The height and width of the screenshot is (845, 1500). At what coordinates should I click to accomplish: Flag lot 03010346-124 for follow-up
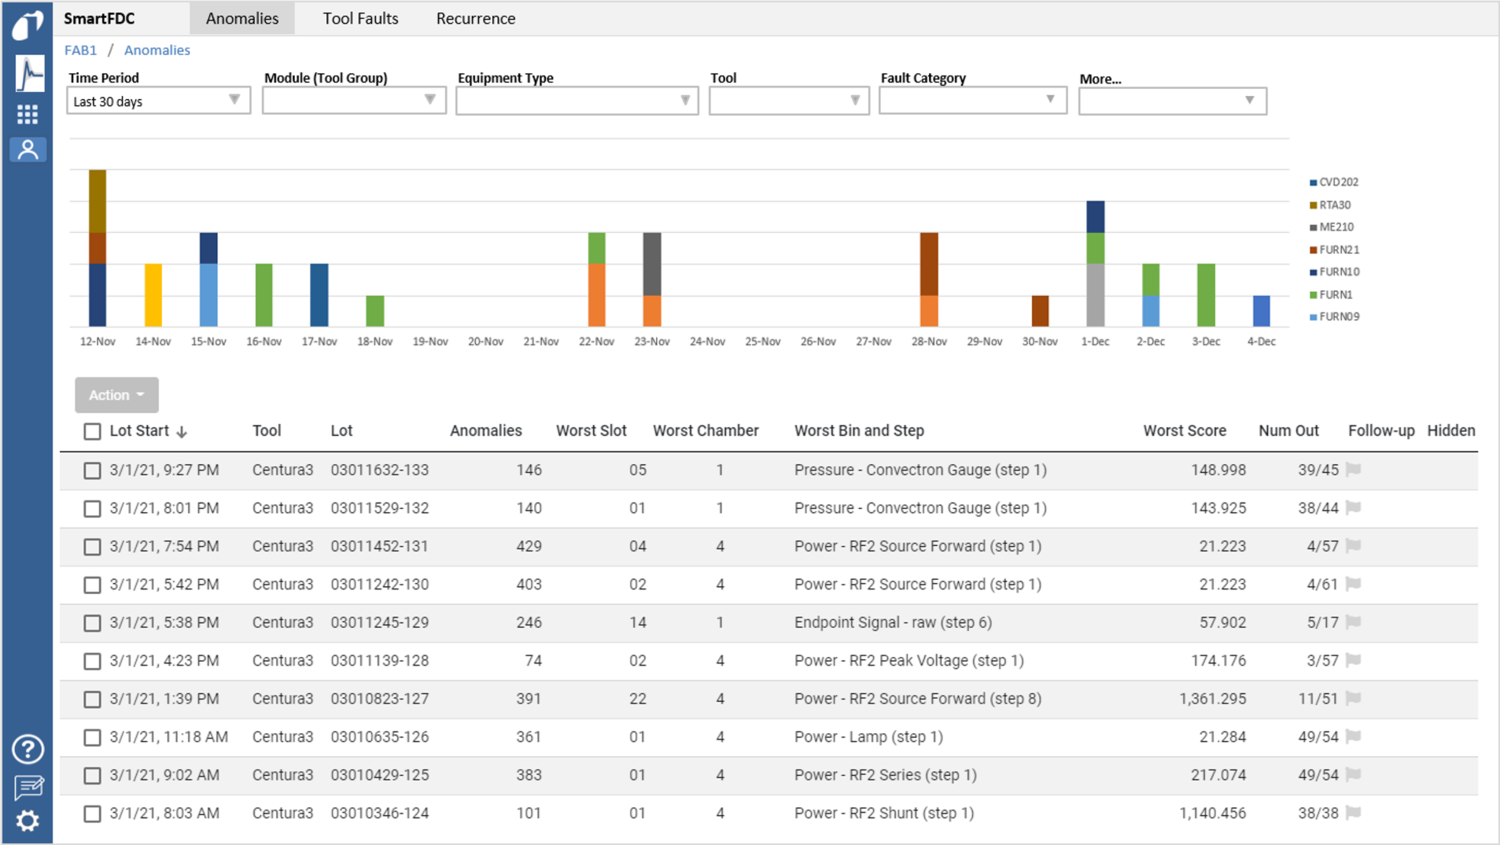(1354, 812)
